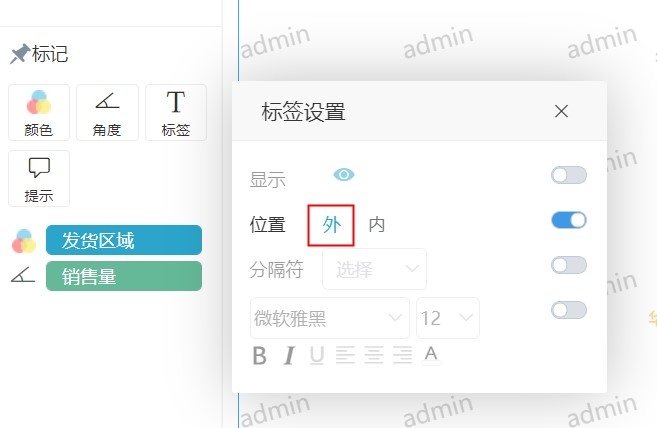Click the 标记 section heading
The width and height of the screenshot is (657, 428).
pos(50,54)
